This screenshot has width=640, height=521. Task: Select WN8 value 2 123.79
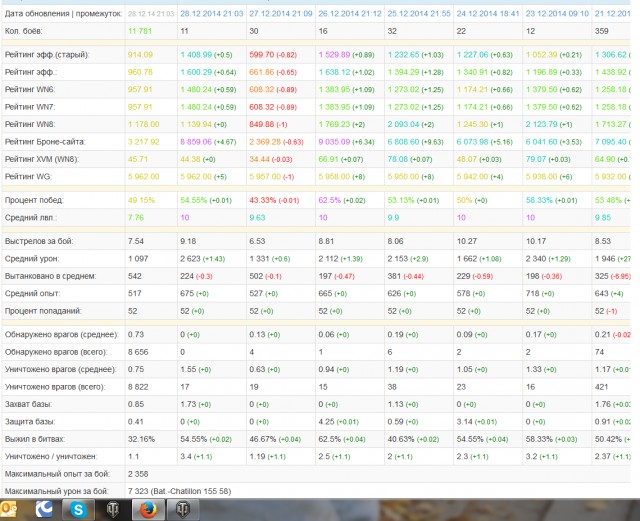[x=542, y=124]
